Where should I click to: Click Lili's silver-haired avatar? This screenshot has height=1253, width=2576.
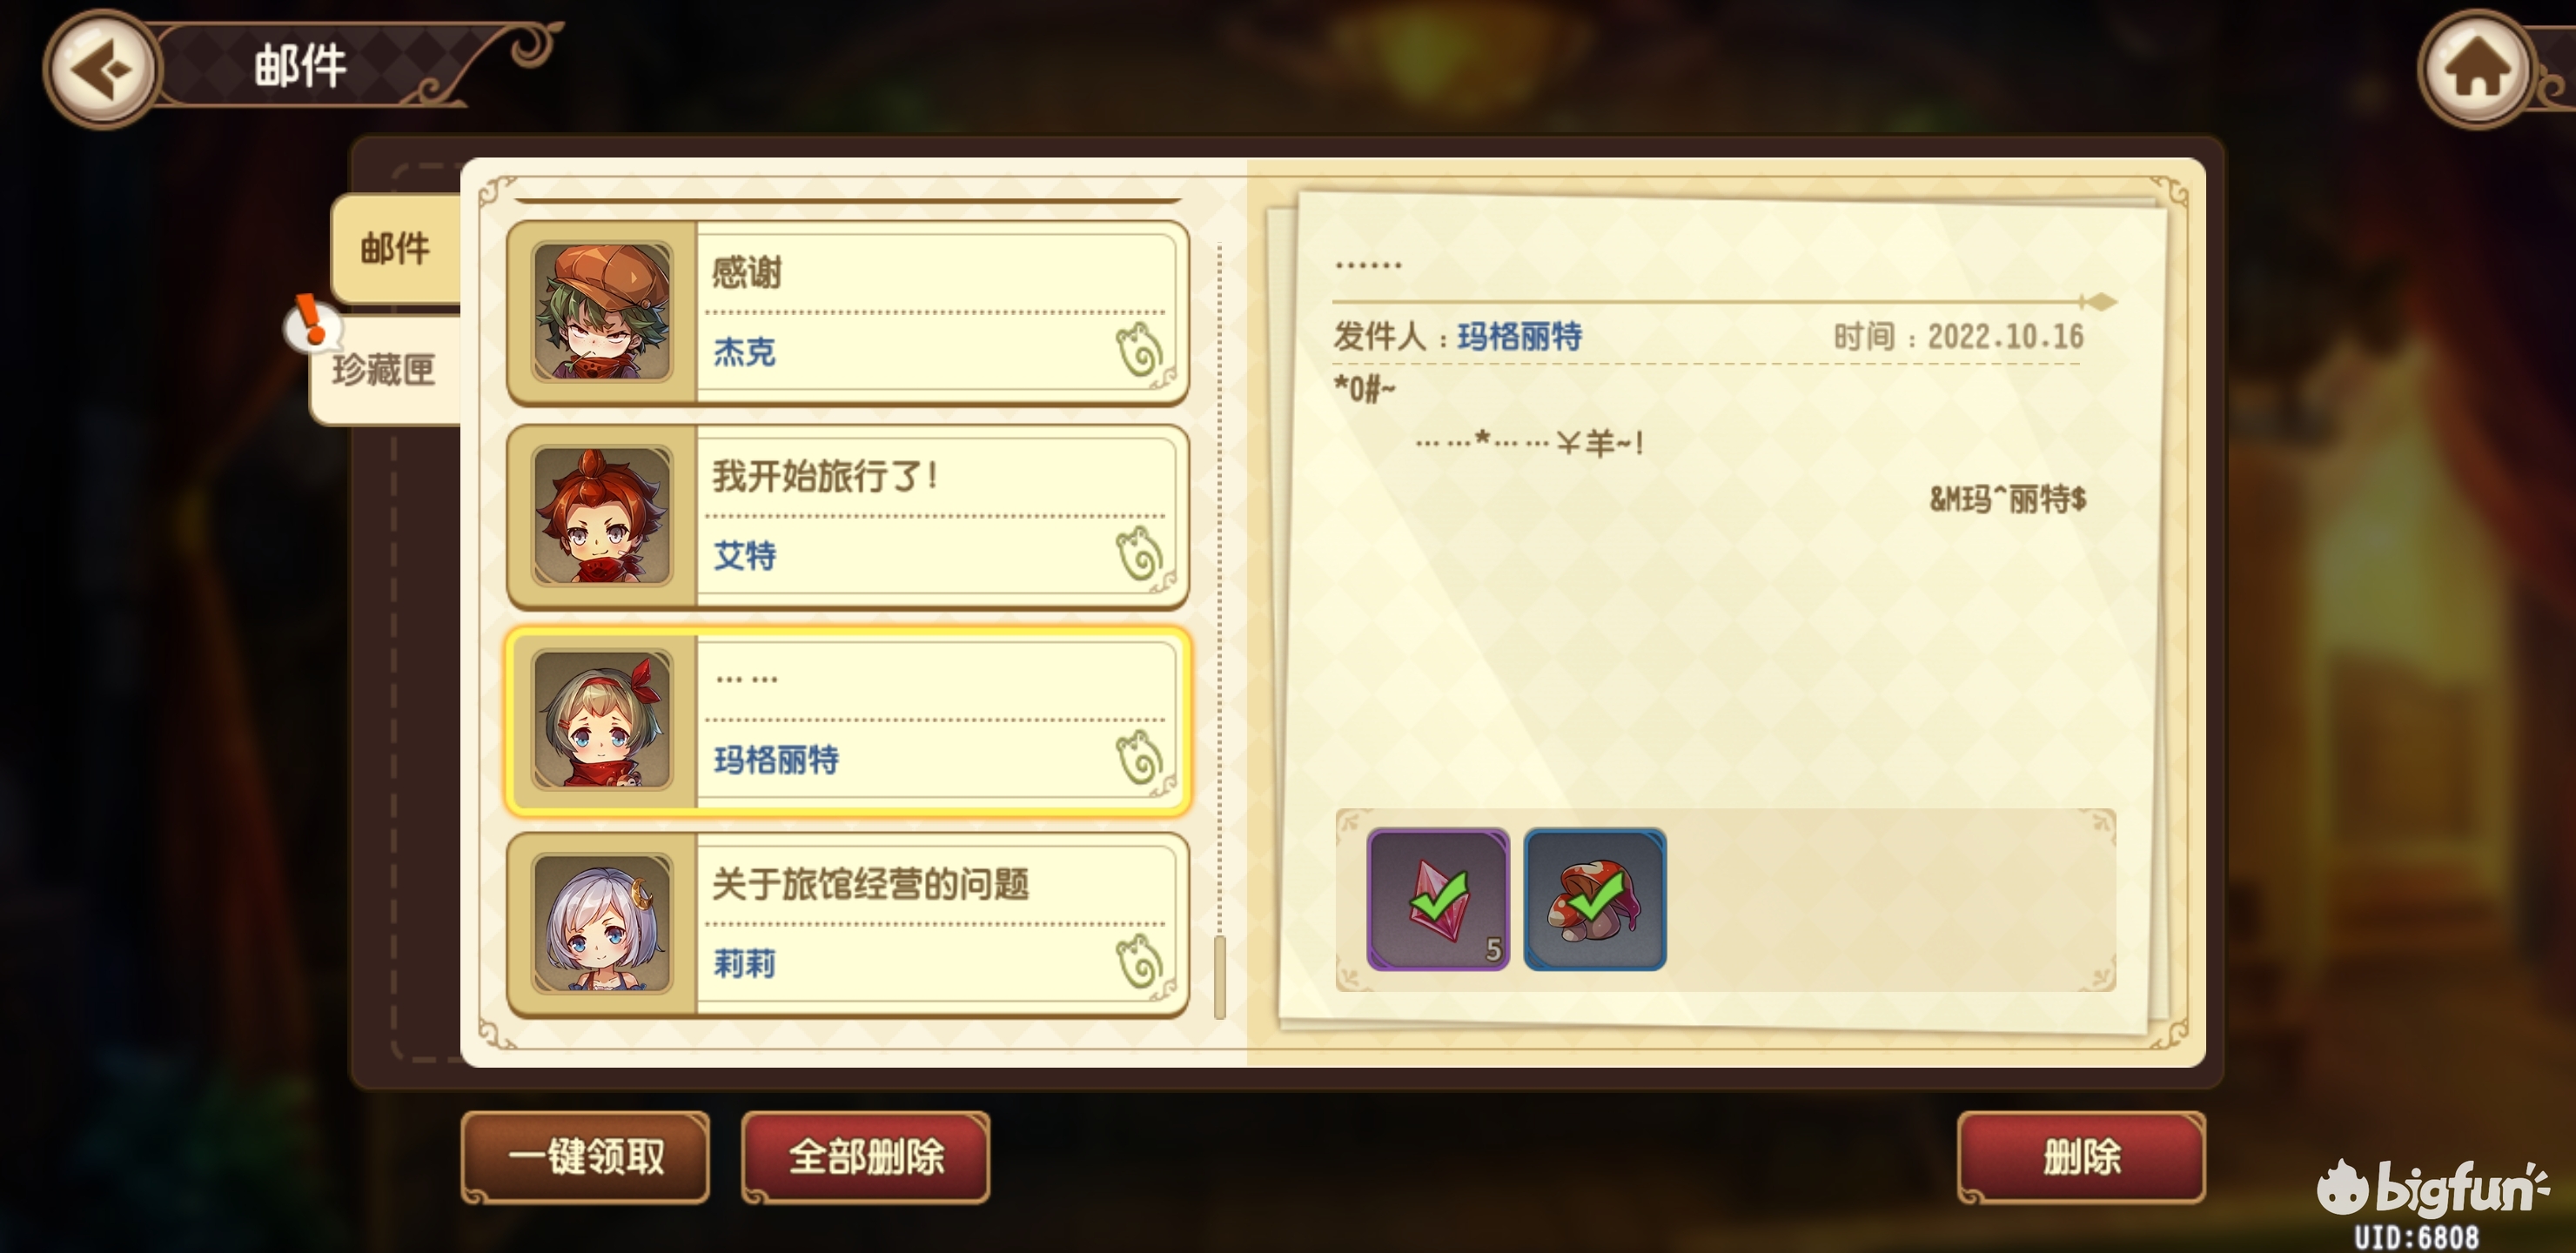point(602,924)
